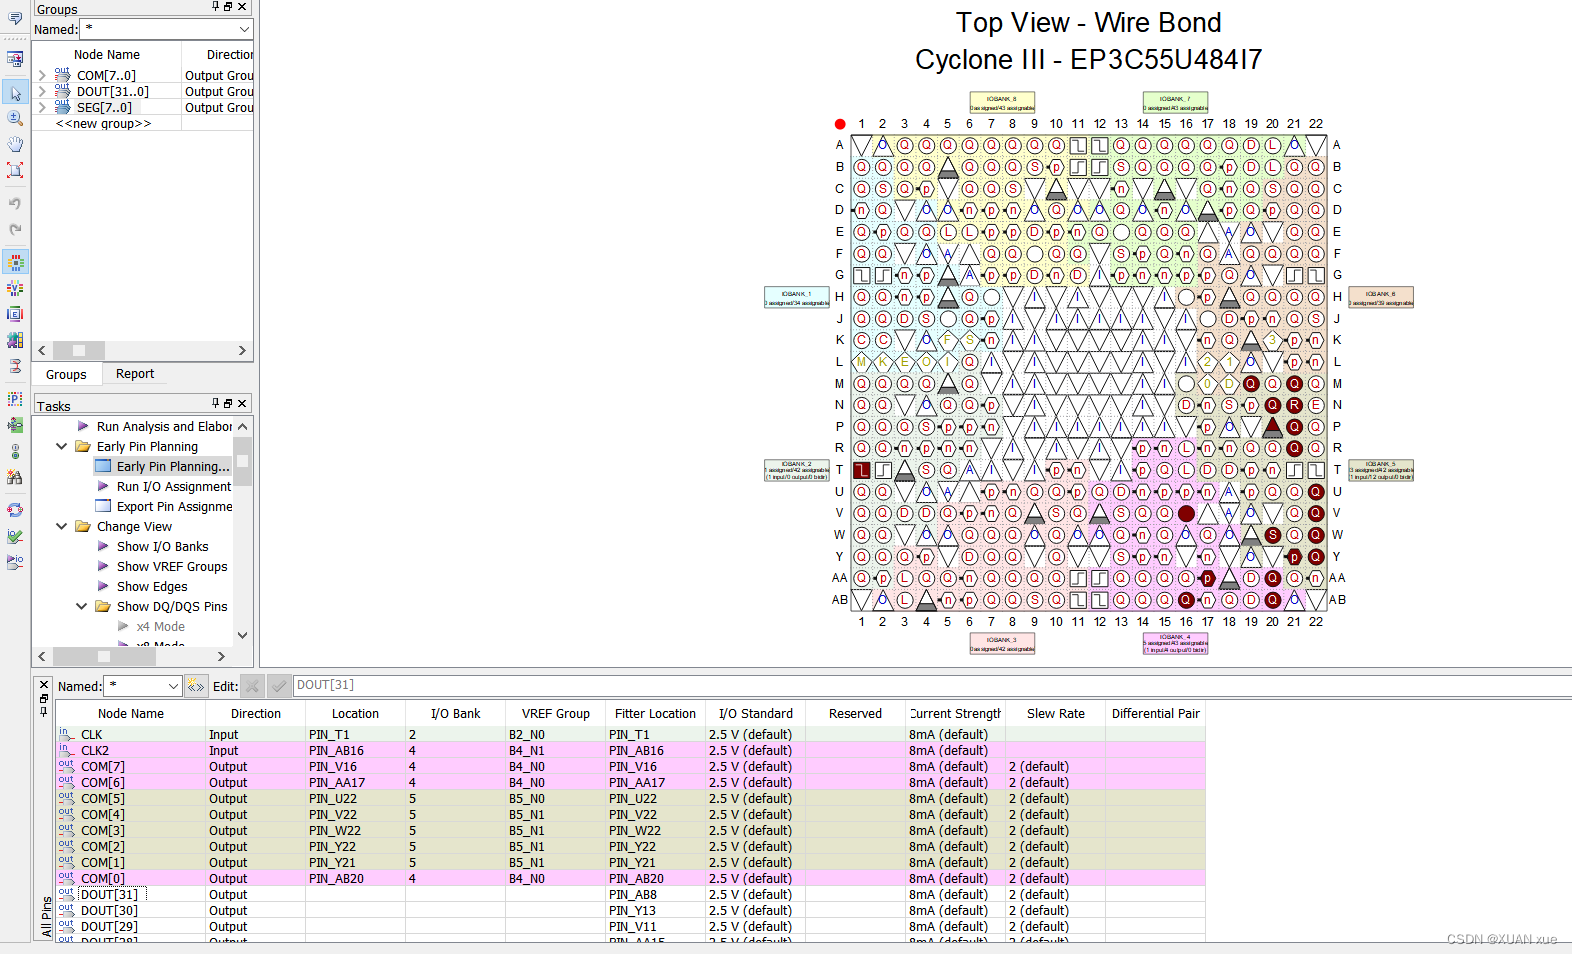Sort by Location column header
This screenshot has width=1572, height=954.
click(355, 713)
